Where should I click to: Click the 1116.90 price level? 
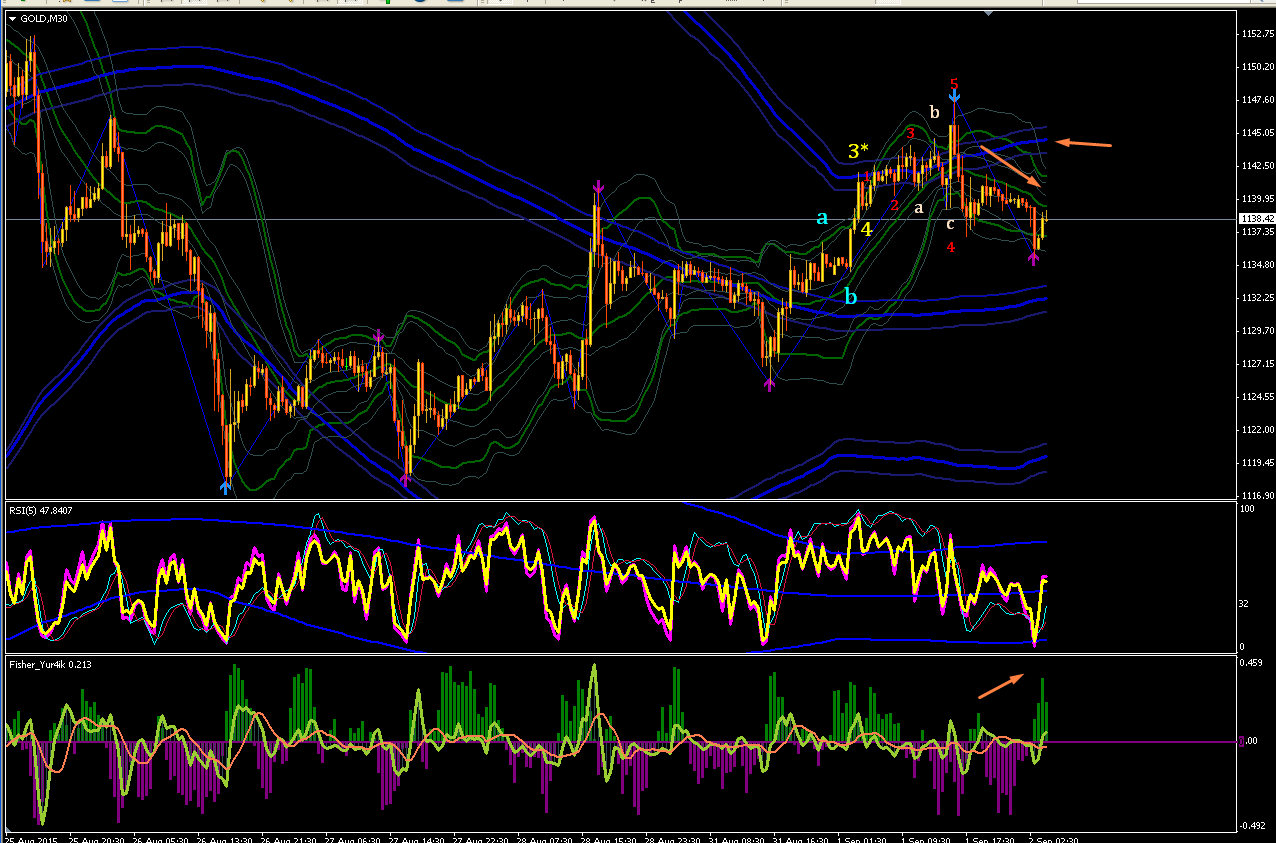[1256, 496]
